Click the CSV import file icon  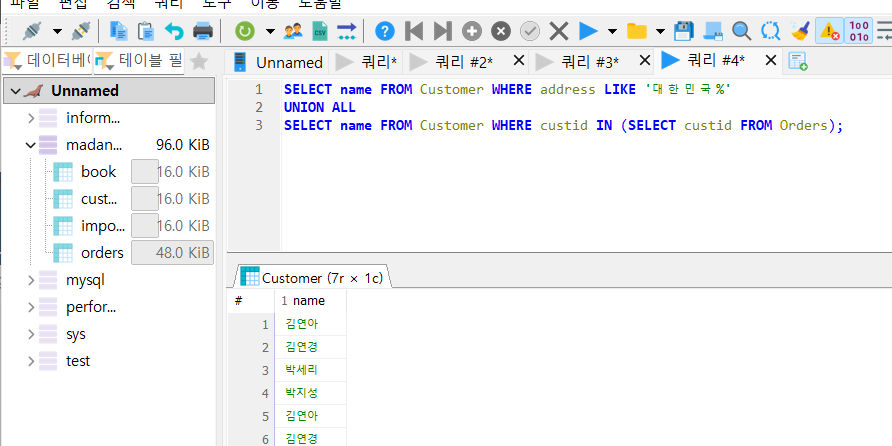tap(320, 31)
